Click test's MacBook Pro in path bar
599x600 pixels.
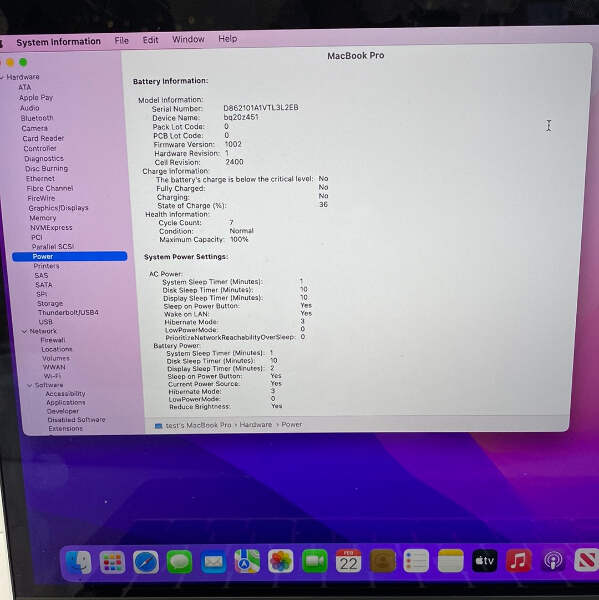coord(198,425)
